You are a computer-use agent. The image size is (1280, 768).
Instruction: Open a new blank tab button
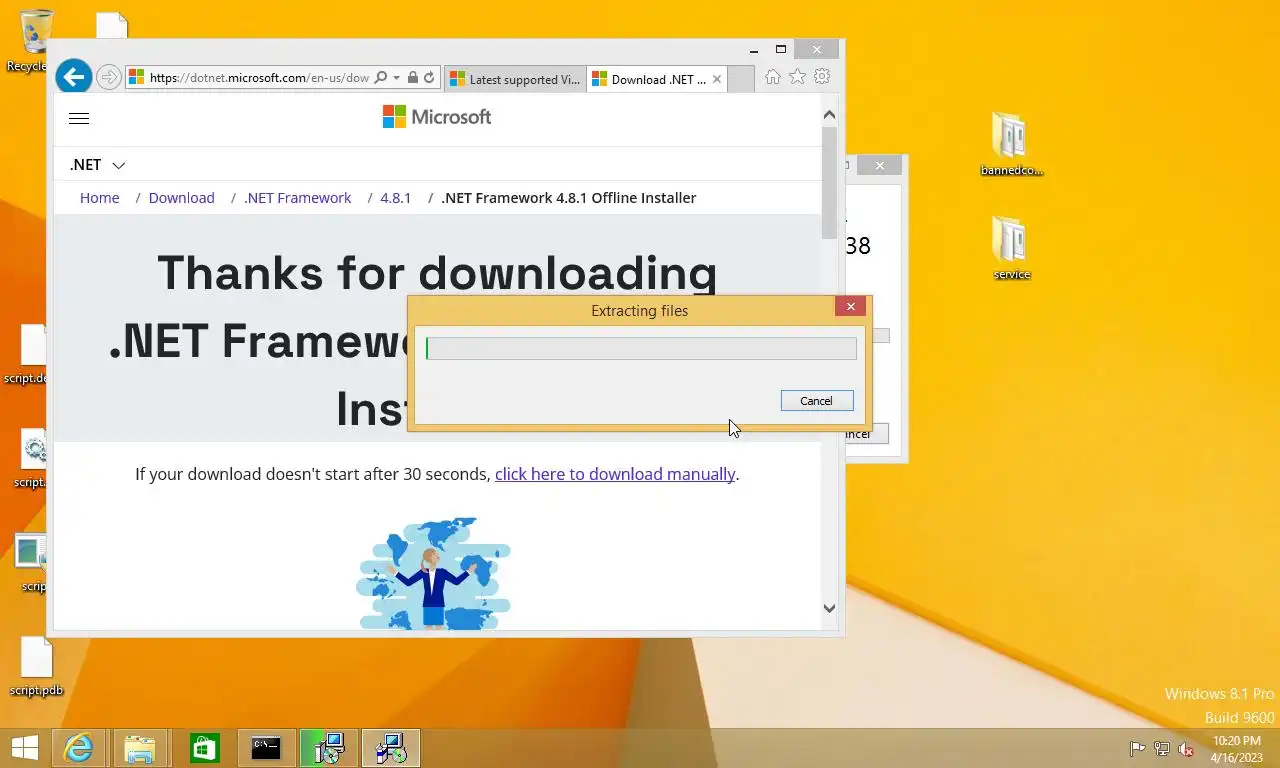(x=741, y=79)
